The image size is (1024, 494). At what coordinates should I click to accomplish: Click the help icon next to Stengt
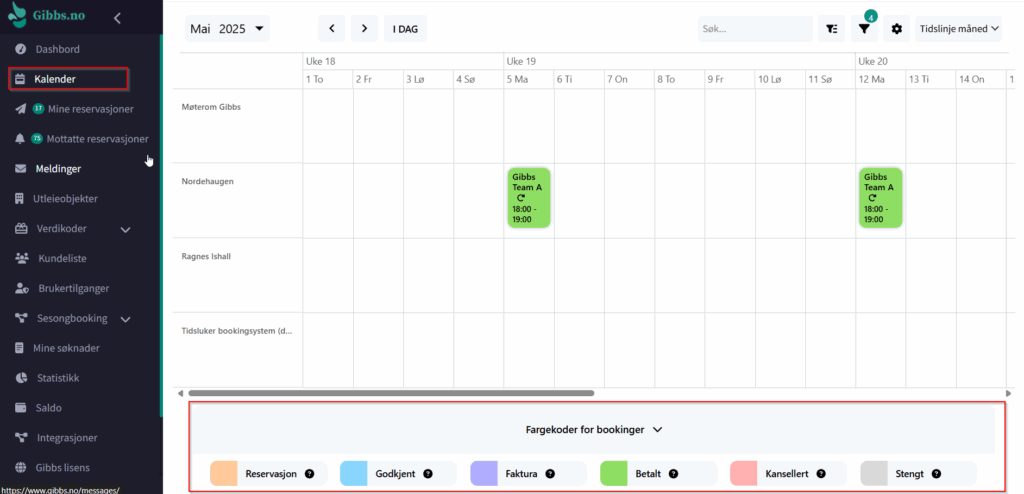[x=936, y=474]
